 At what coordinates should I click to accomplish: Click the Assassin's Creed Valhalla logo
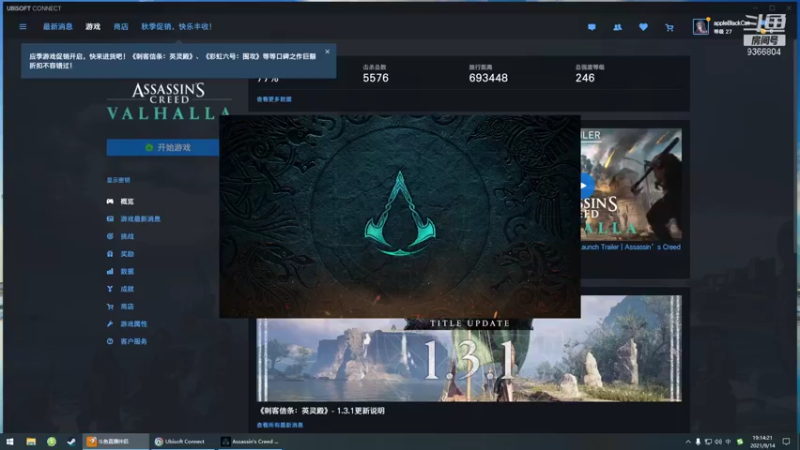click(x=168, y=101)
